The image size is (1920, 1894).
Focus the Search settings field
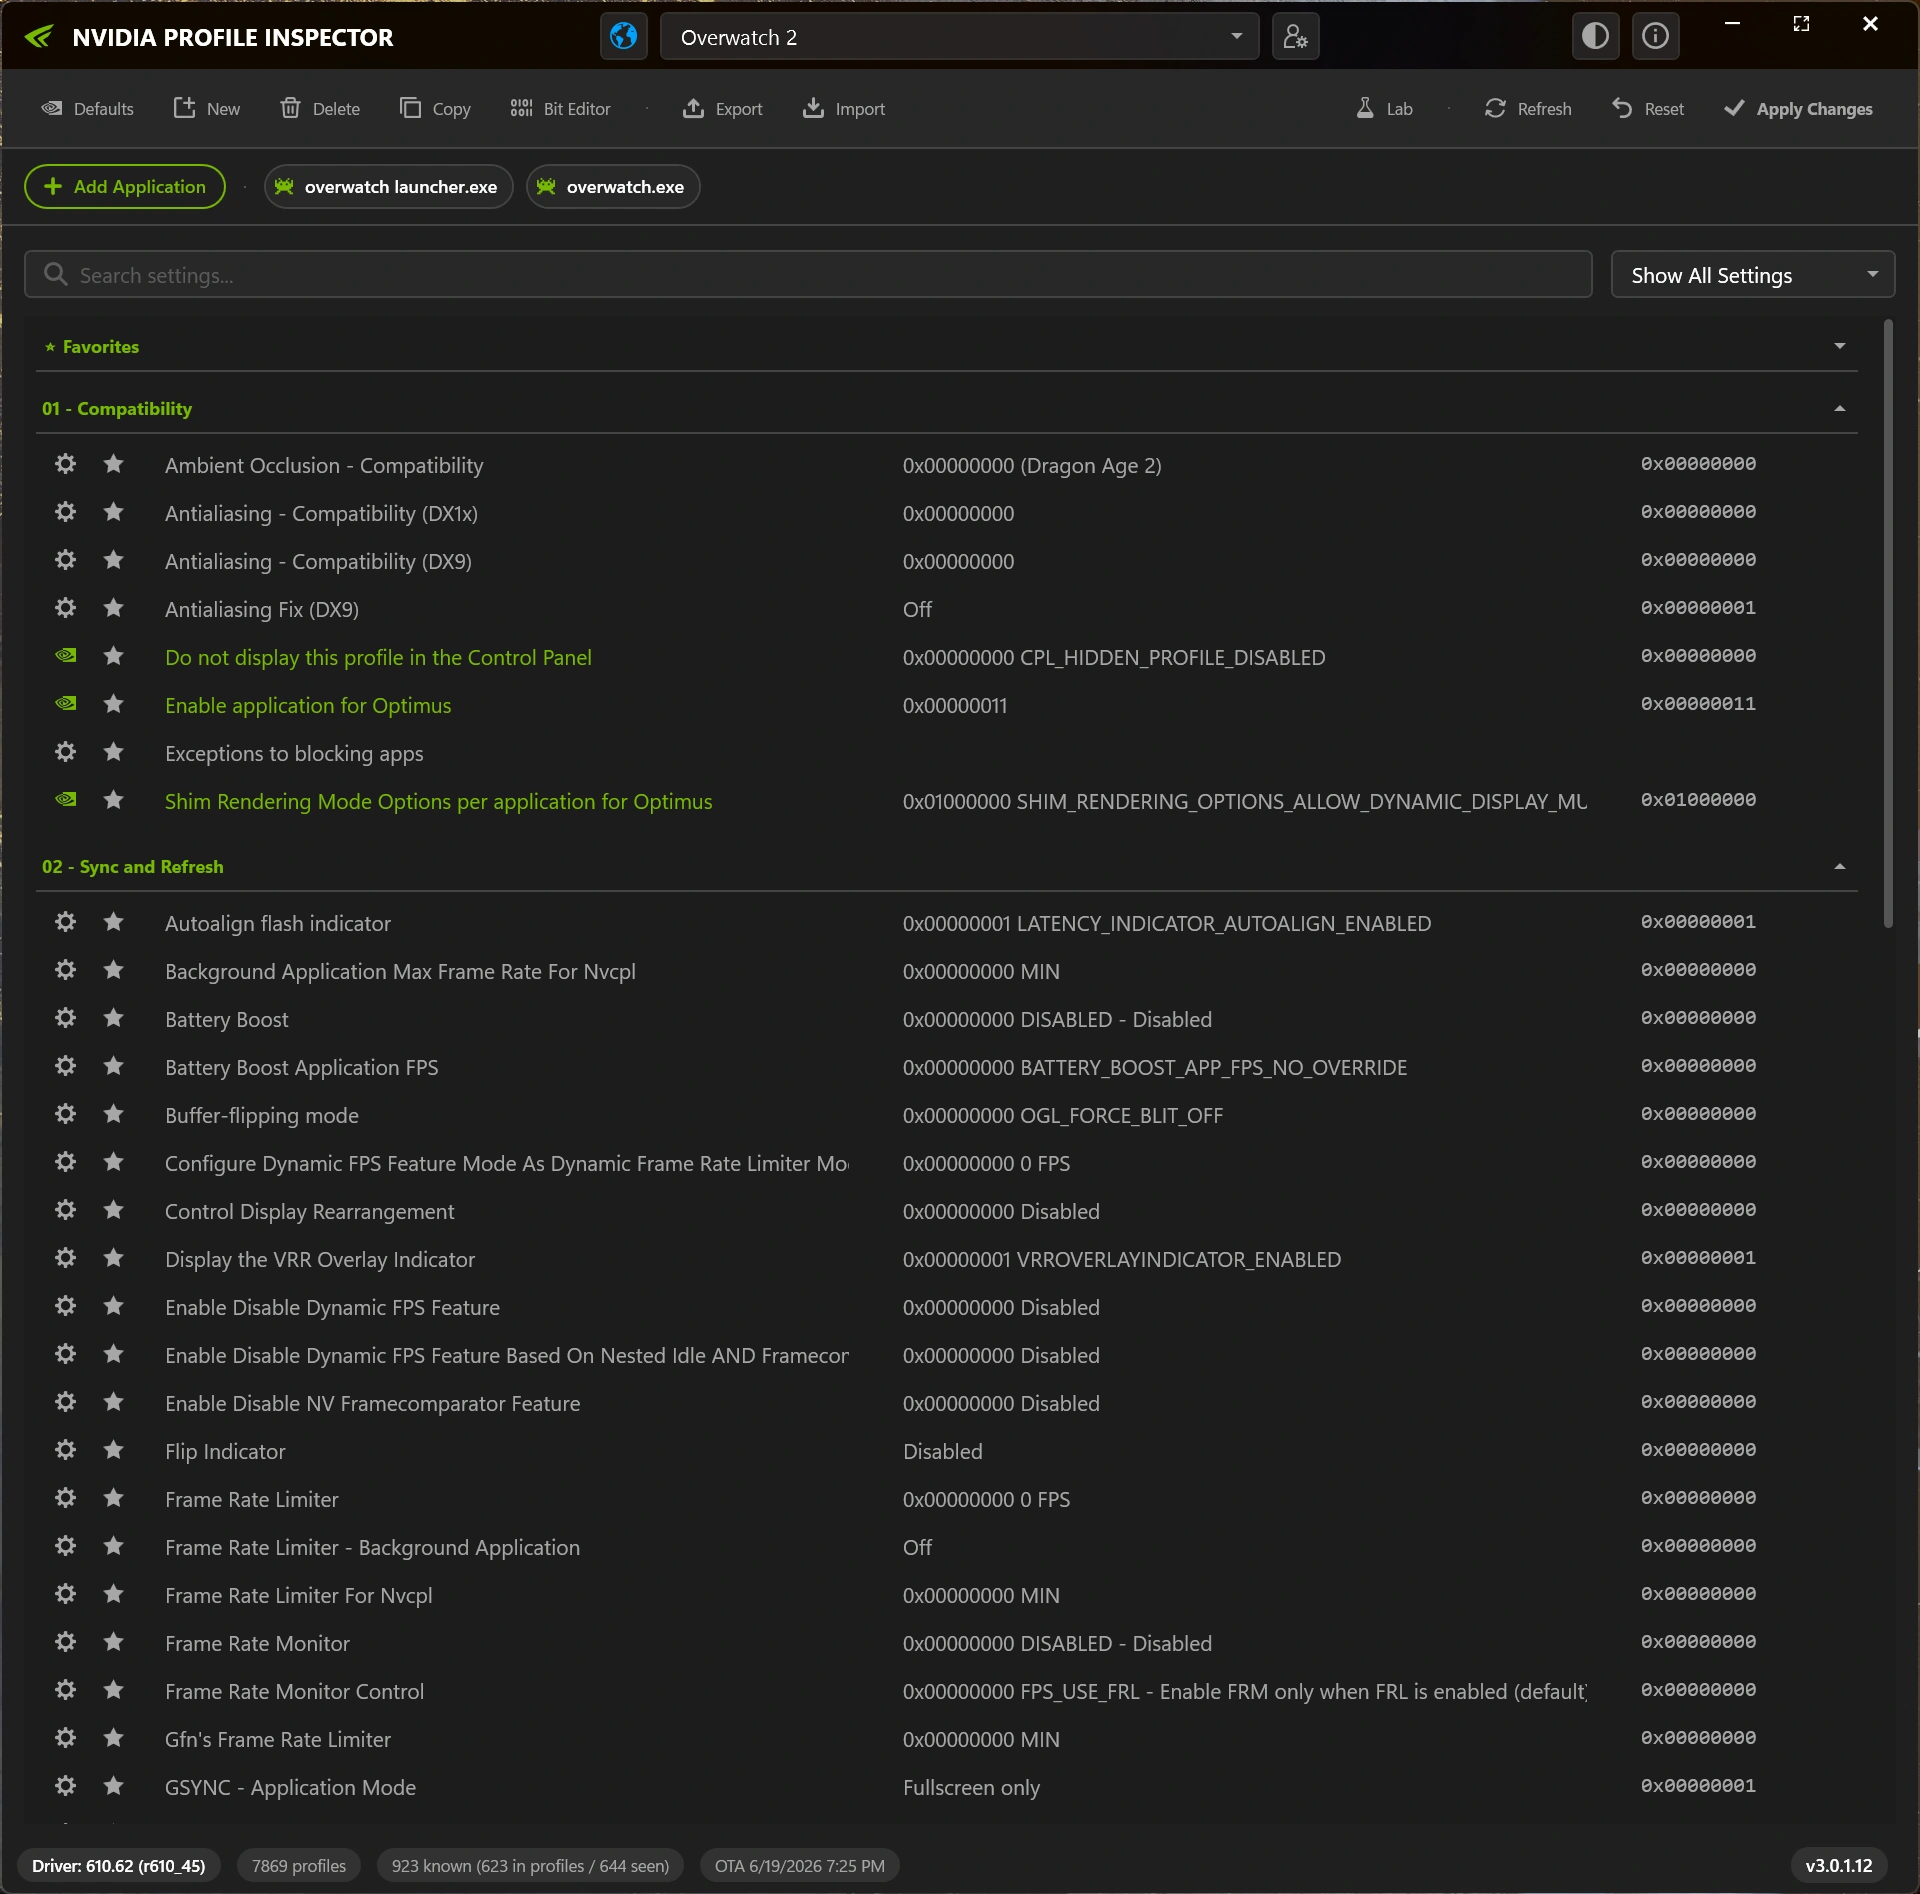808,275
